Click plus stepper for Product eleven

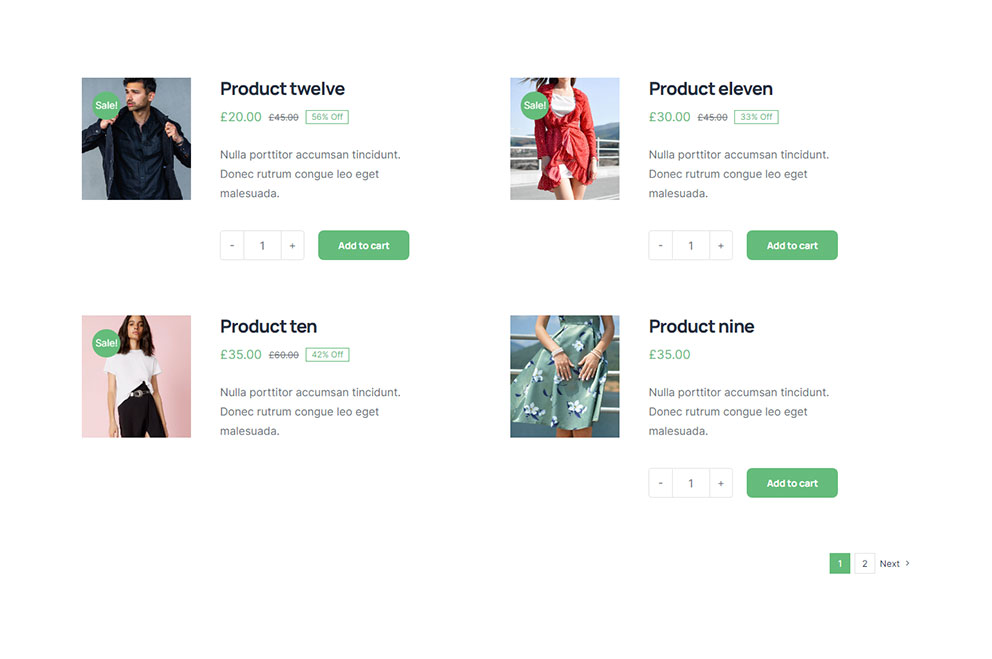click(721, 246)
